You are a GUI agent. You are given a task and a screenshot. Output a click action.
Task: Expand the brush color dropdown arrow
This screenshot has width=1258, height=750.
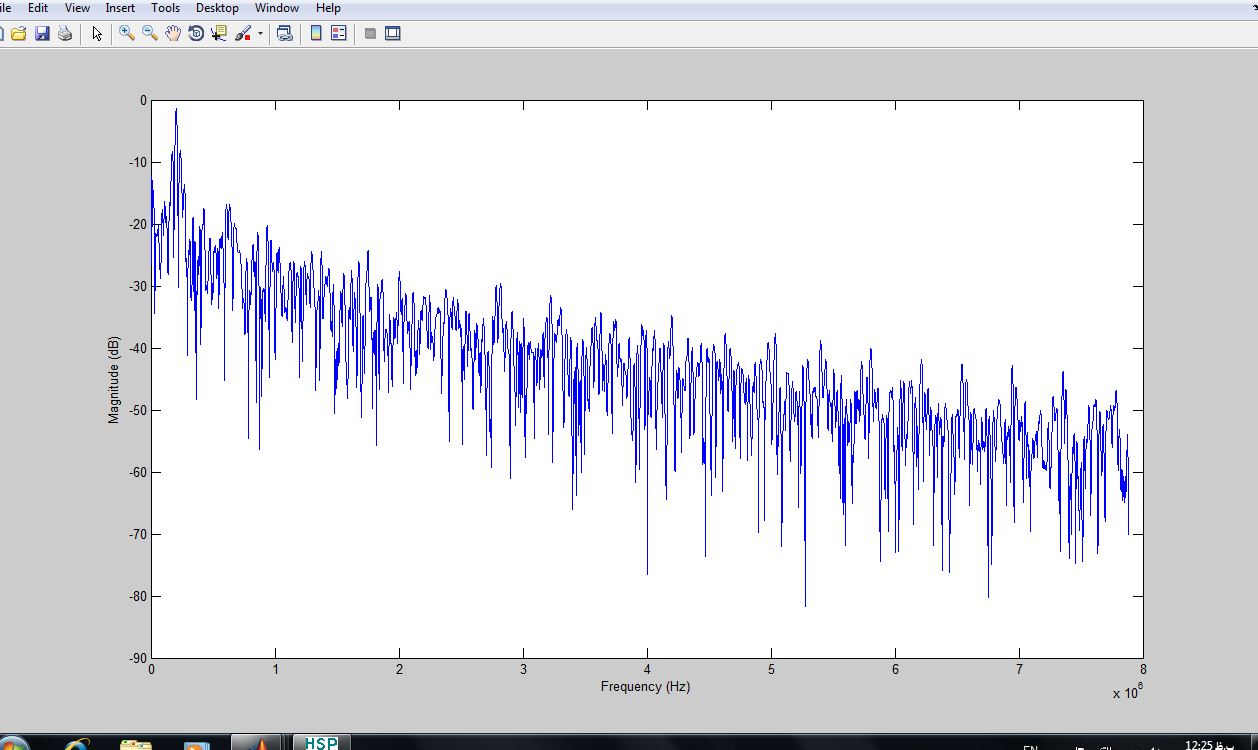[260, 33]
